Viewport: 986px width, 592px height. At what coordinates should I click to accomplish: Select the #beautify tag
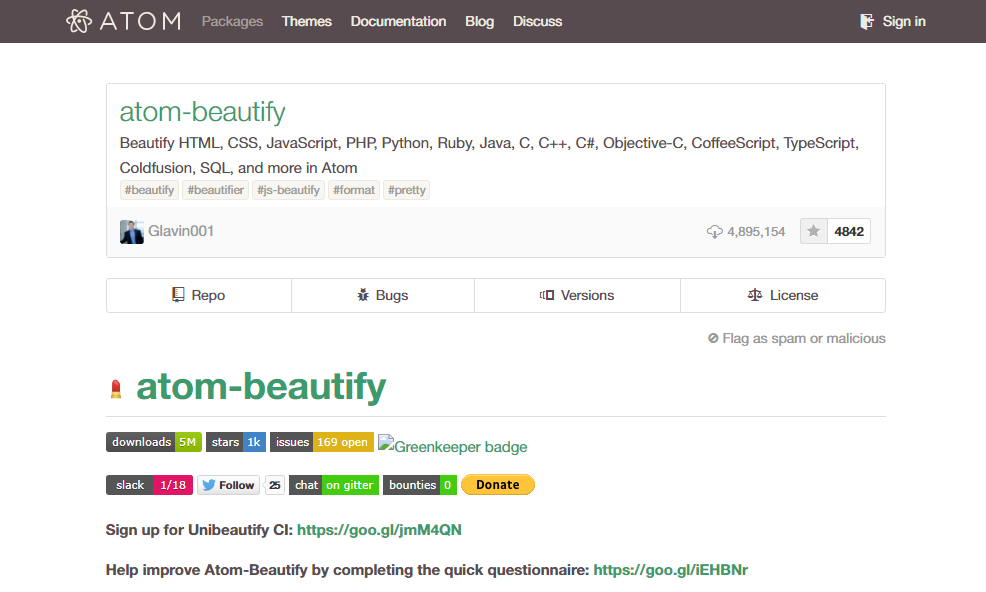tap(150, 190)
